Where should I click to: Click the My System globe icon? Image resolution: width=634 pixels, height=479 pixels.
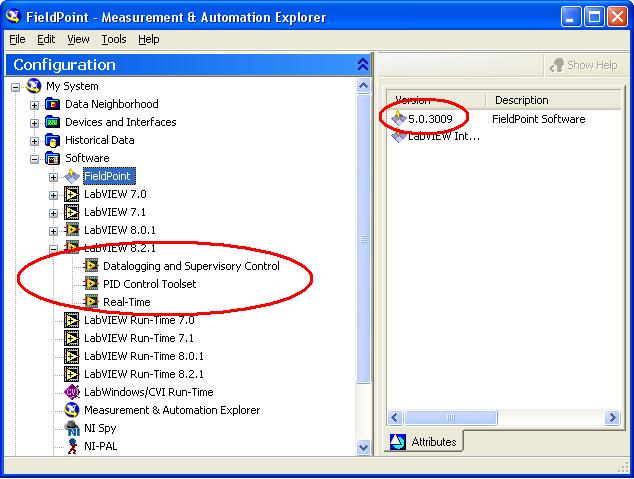coord(34,86)
